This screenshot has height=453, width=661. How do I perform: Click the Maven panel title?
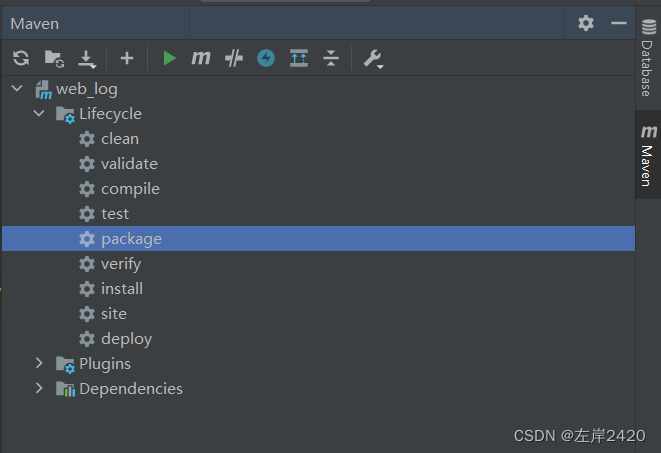click(35, 24)
